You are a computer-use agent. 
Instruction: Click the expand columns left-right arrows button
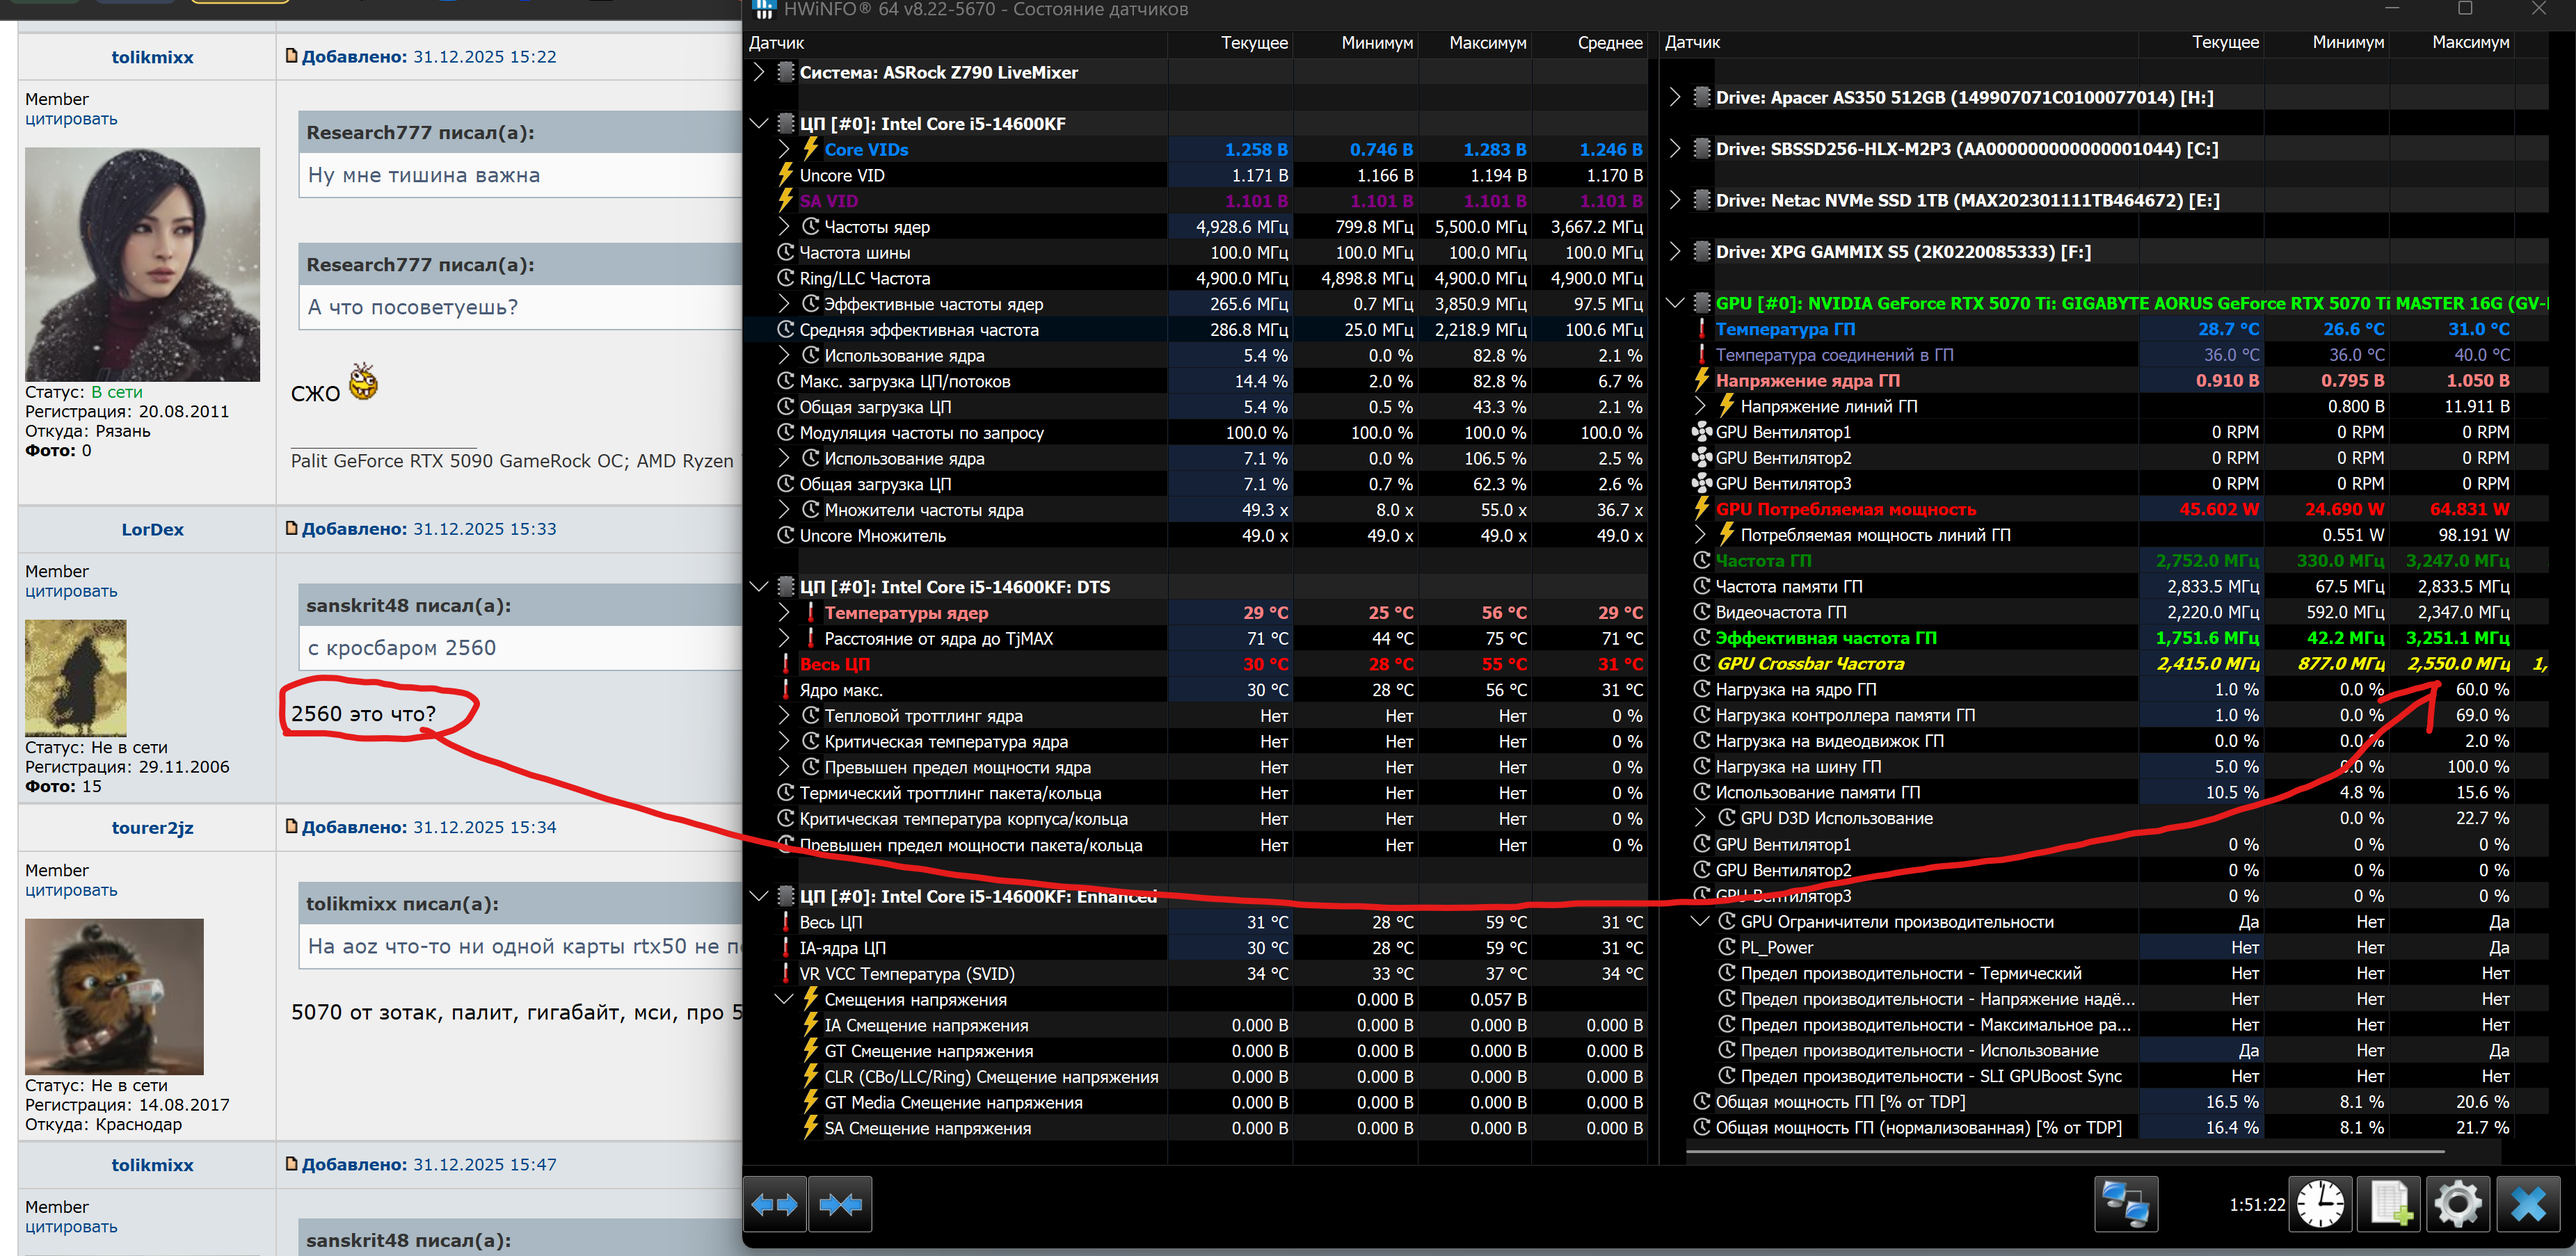(x=775, y=1205)
